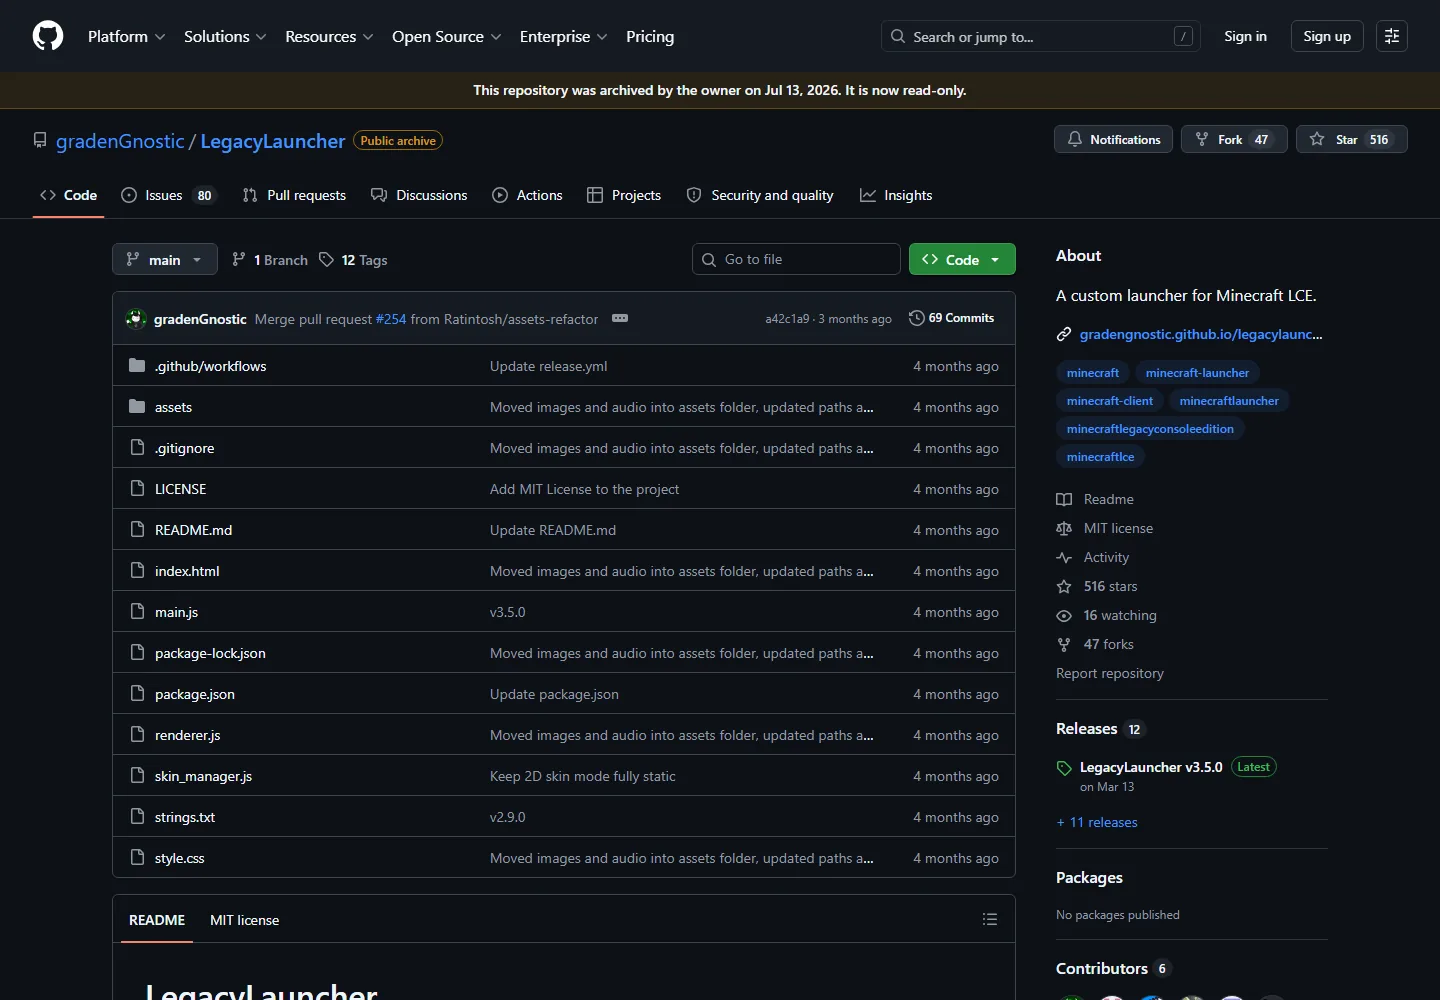Open Security and quality tab
The height and width of the screenshot is (1000, 1440).
tap(760, 195)
